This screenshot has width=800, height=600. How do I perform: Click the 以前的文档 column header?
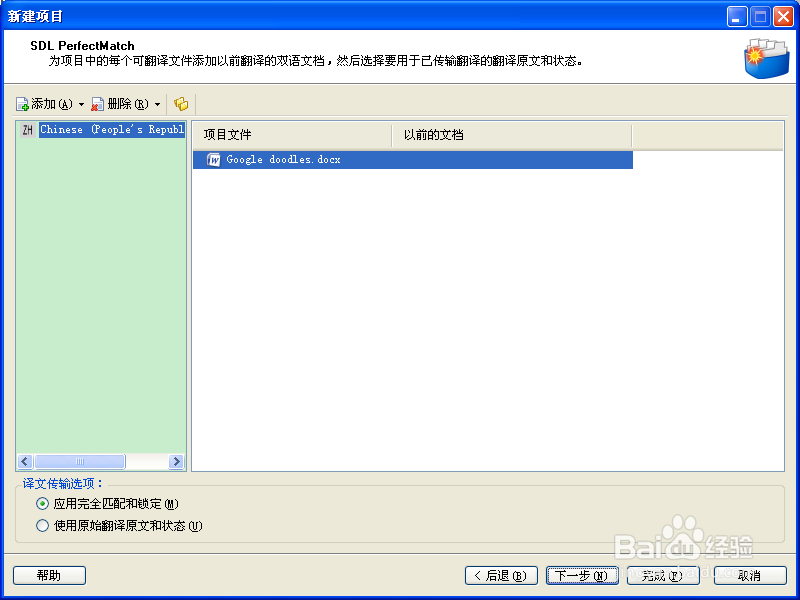[512, 135]
